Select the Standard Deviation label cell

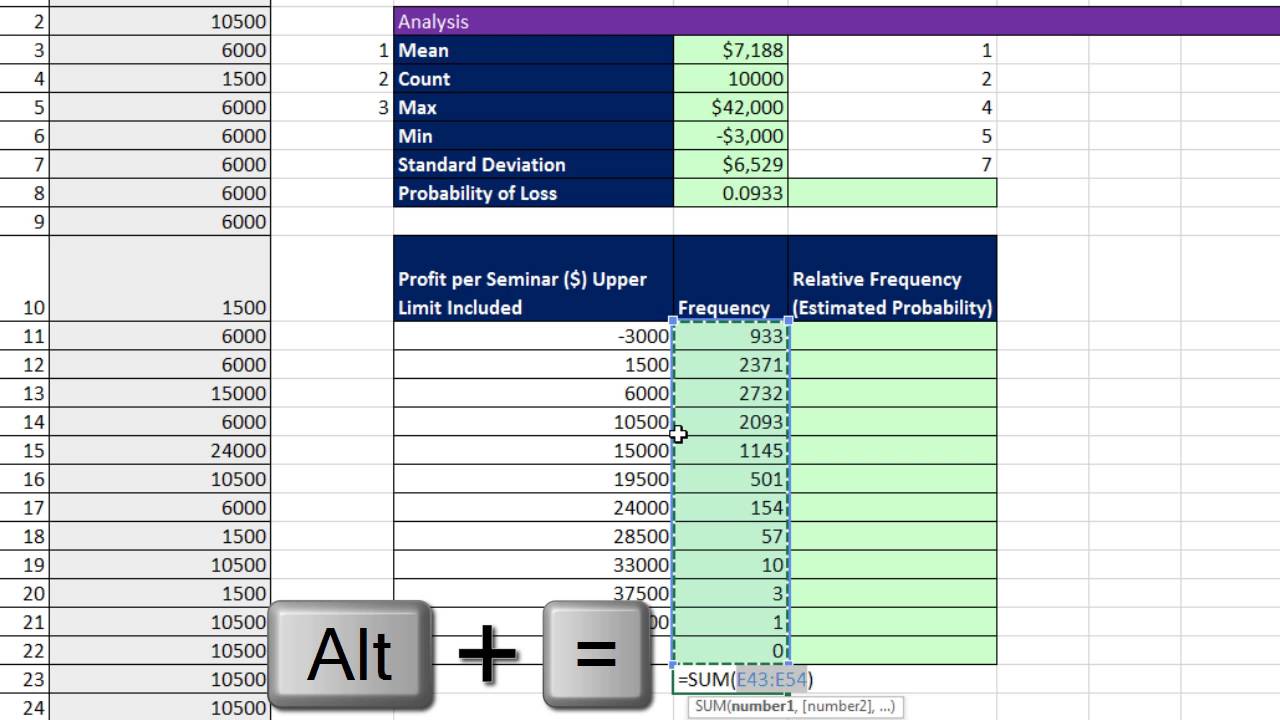(534, 164)
